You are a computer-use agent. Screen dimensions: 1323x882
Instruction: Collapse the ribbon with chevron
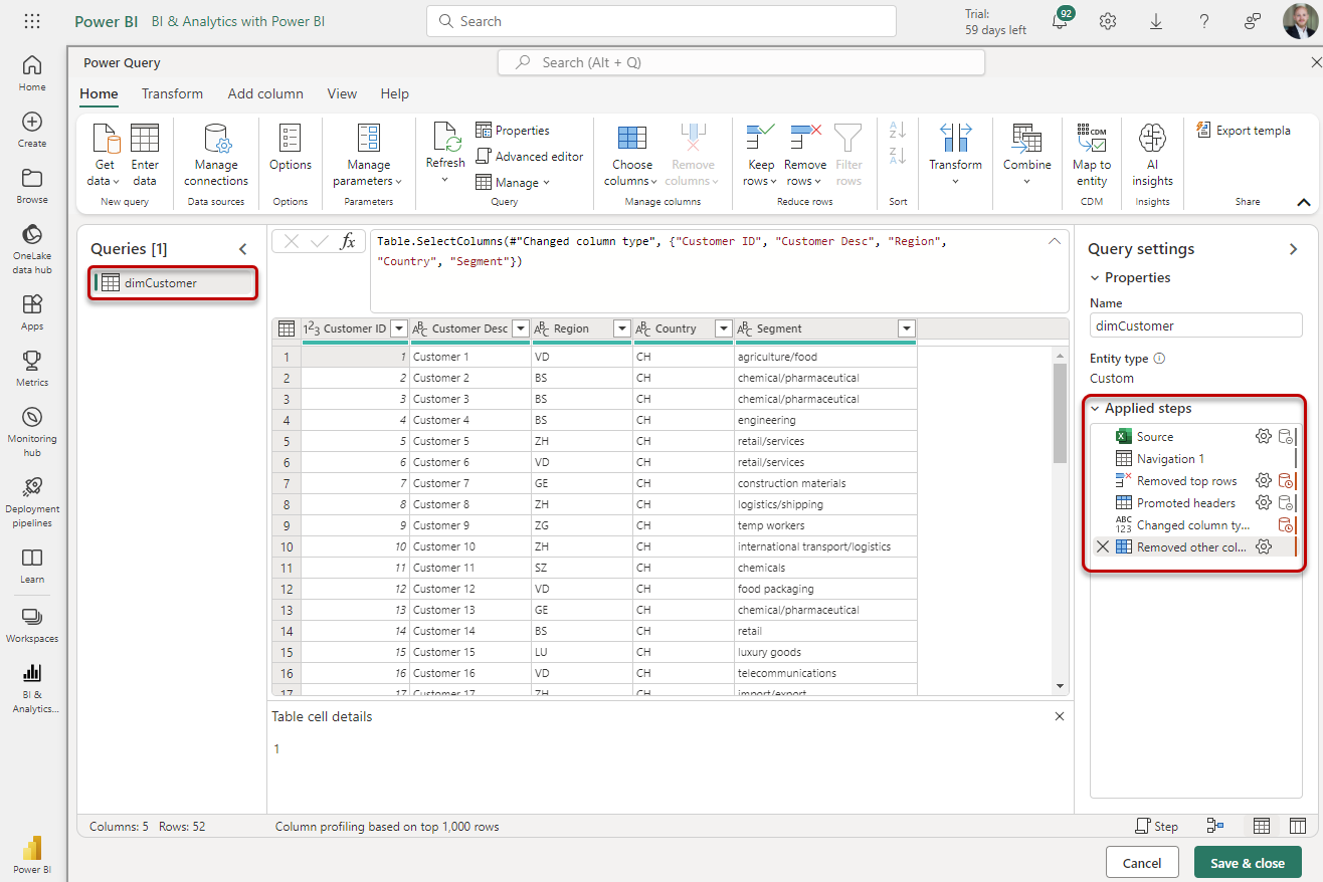[1303, 202]
